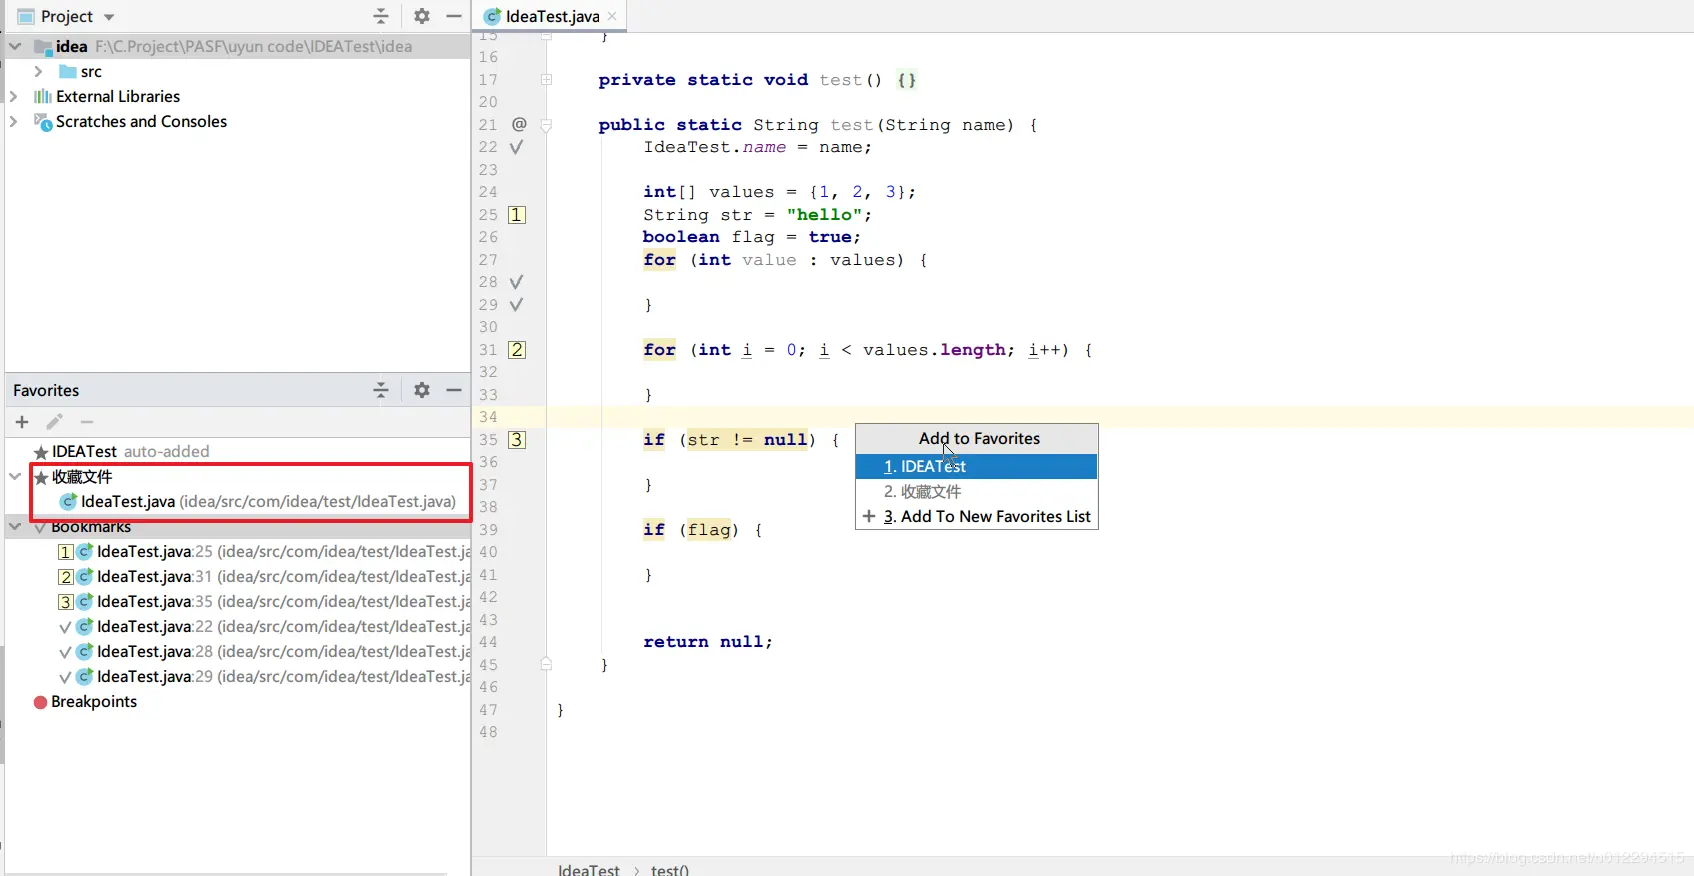The height and width of the screenshot is (876, 1694).
Task: Click the src folder icon
Action: pos(68,72)
